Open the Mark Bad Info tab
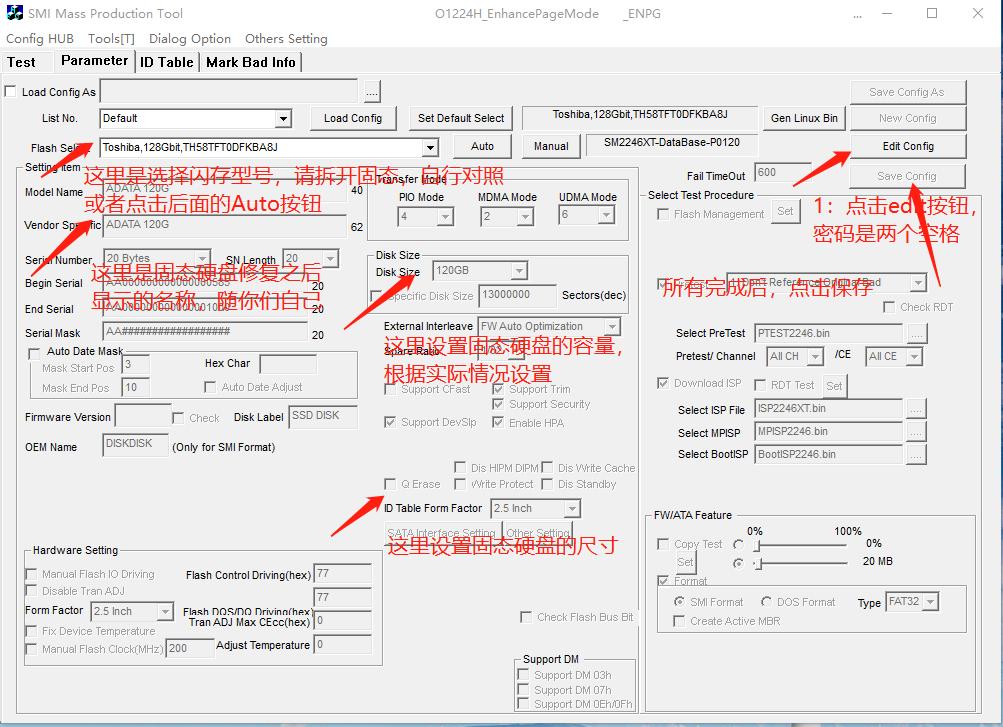Image resolution: width=1003 pixels, height=727 pixels. tap(250, 62)
